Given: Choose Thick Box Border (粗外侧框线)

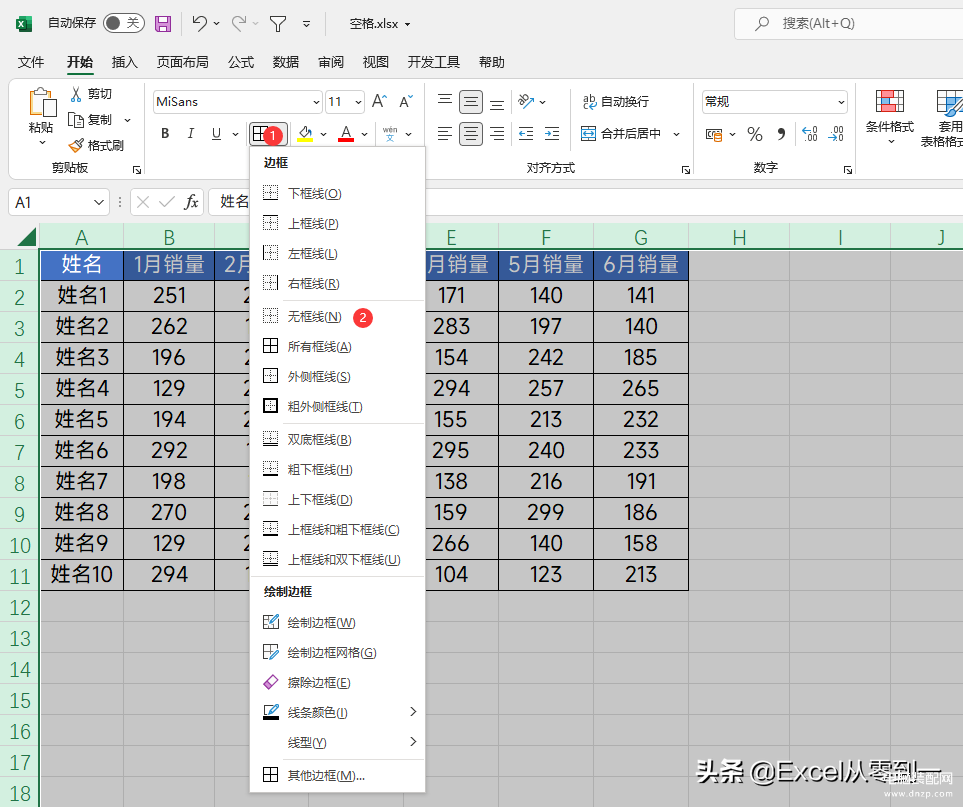Looking at the screenshot, I should coord(338,407).
